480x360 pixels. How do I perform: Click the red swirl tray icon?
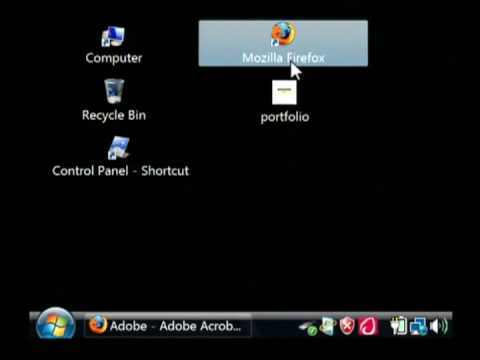point(368,326)
